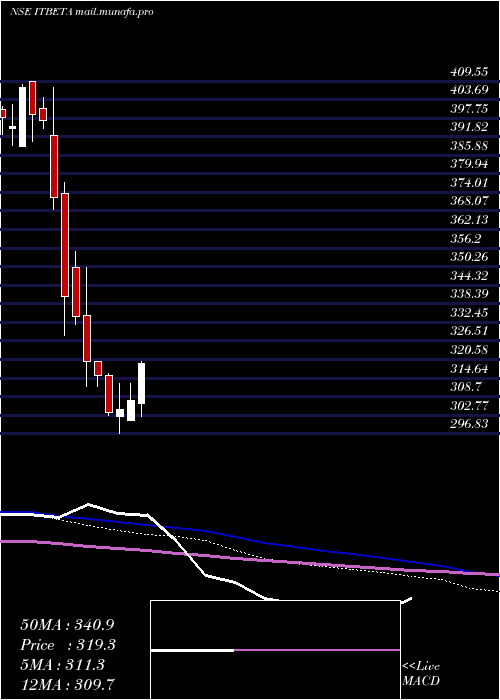
Task: Select the 296.83 price level label
Action: pyautogui.click(x=468, y=424)
